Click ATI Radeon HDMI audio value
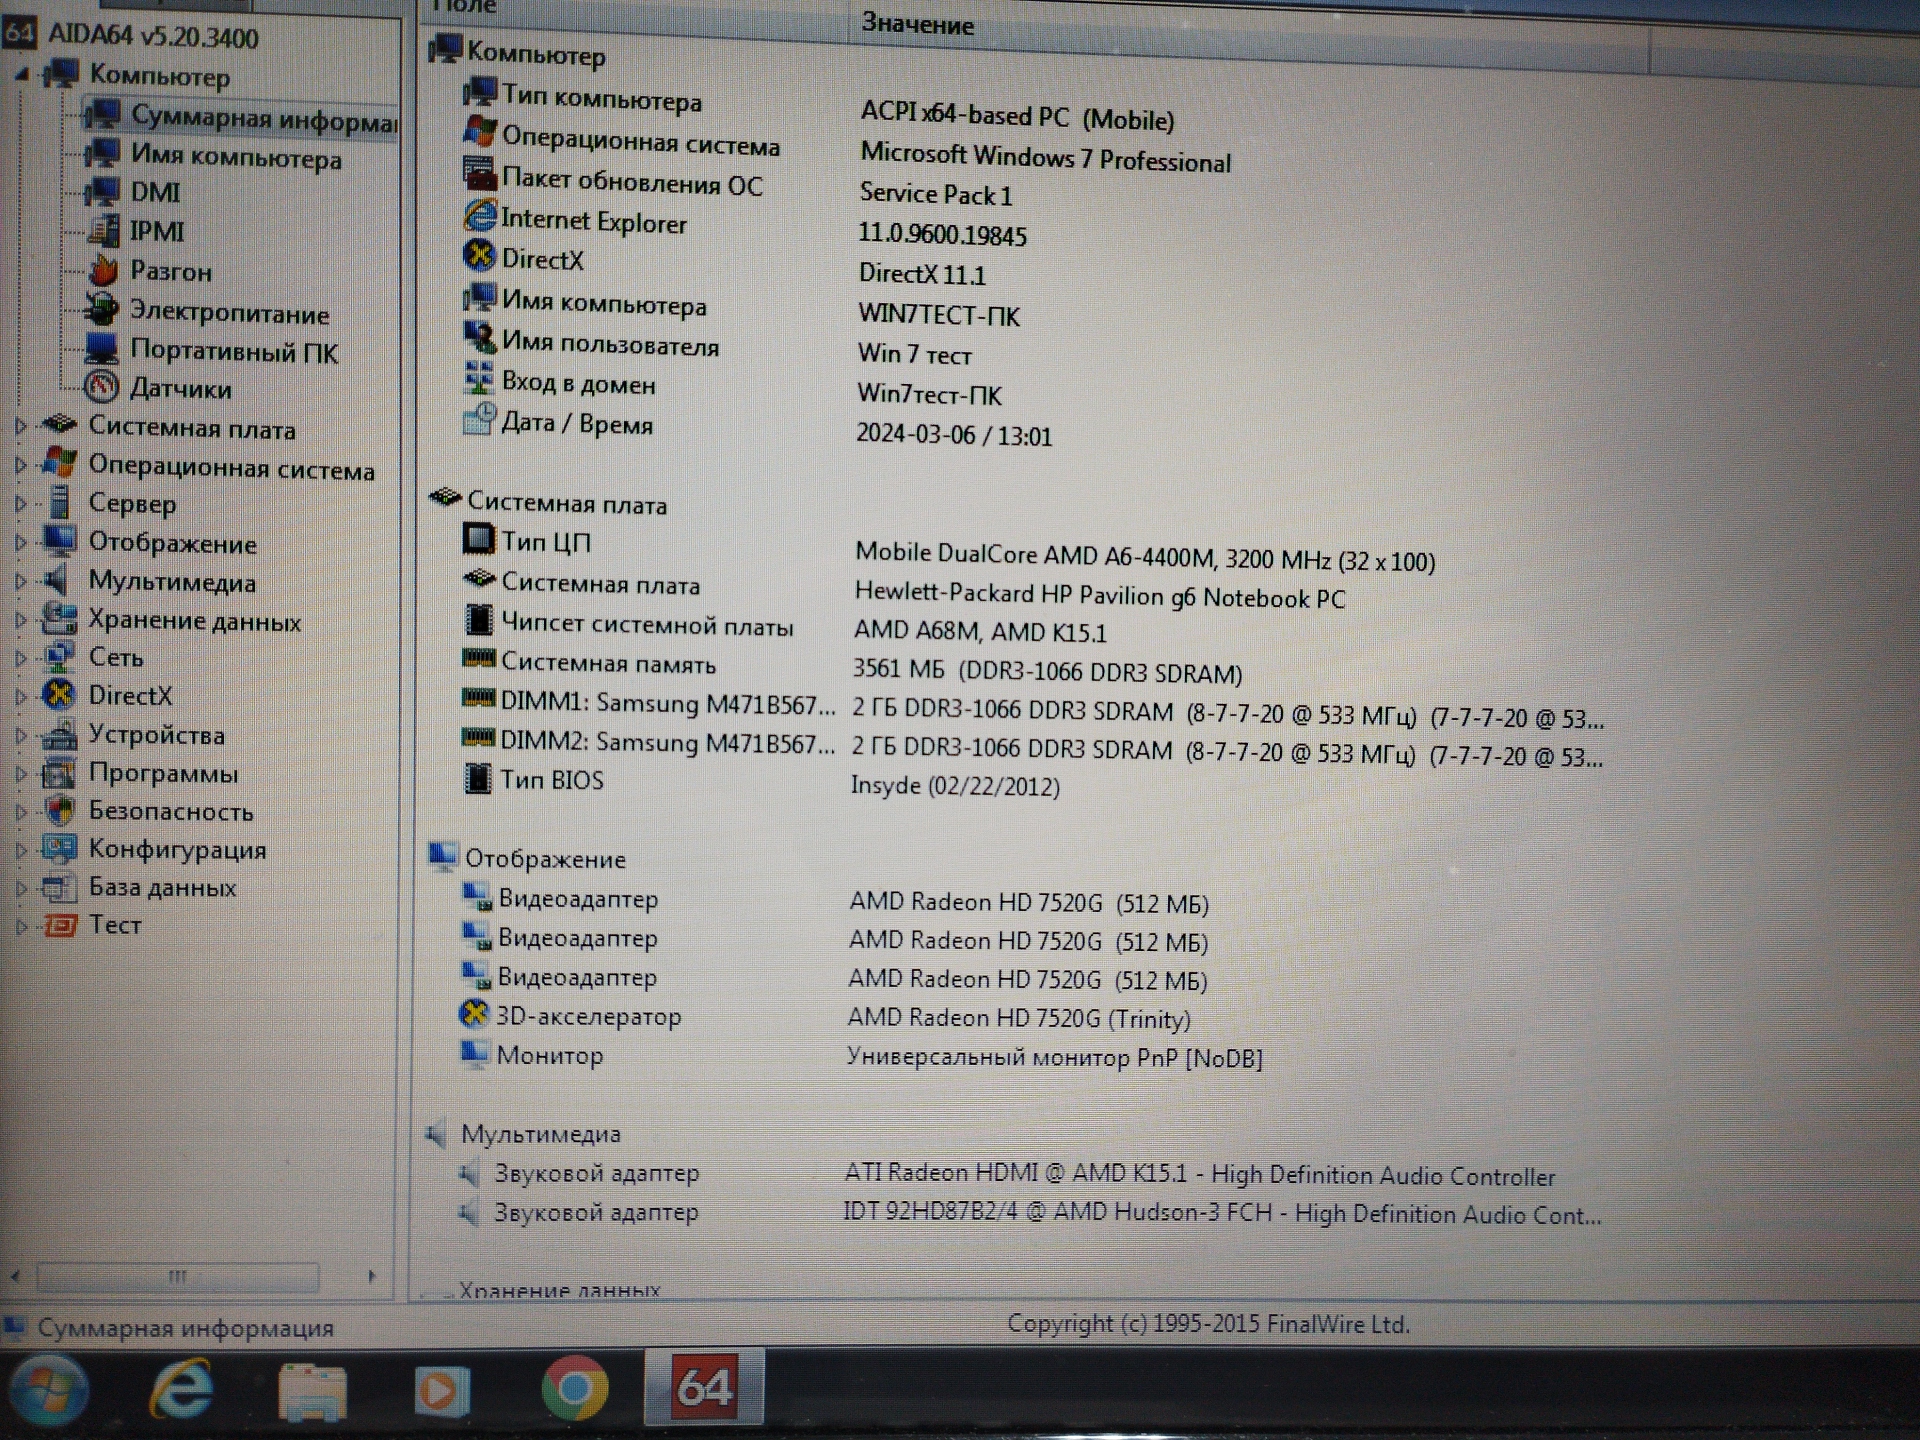The height and width of the screenshot is (1440, 1920). tap(1200, 1174)
